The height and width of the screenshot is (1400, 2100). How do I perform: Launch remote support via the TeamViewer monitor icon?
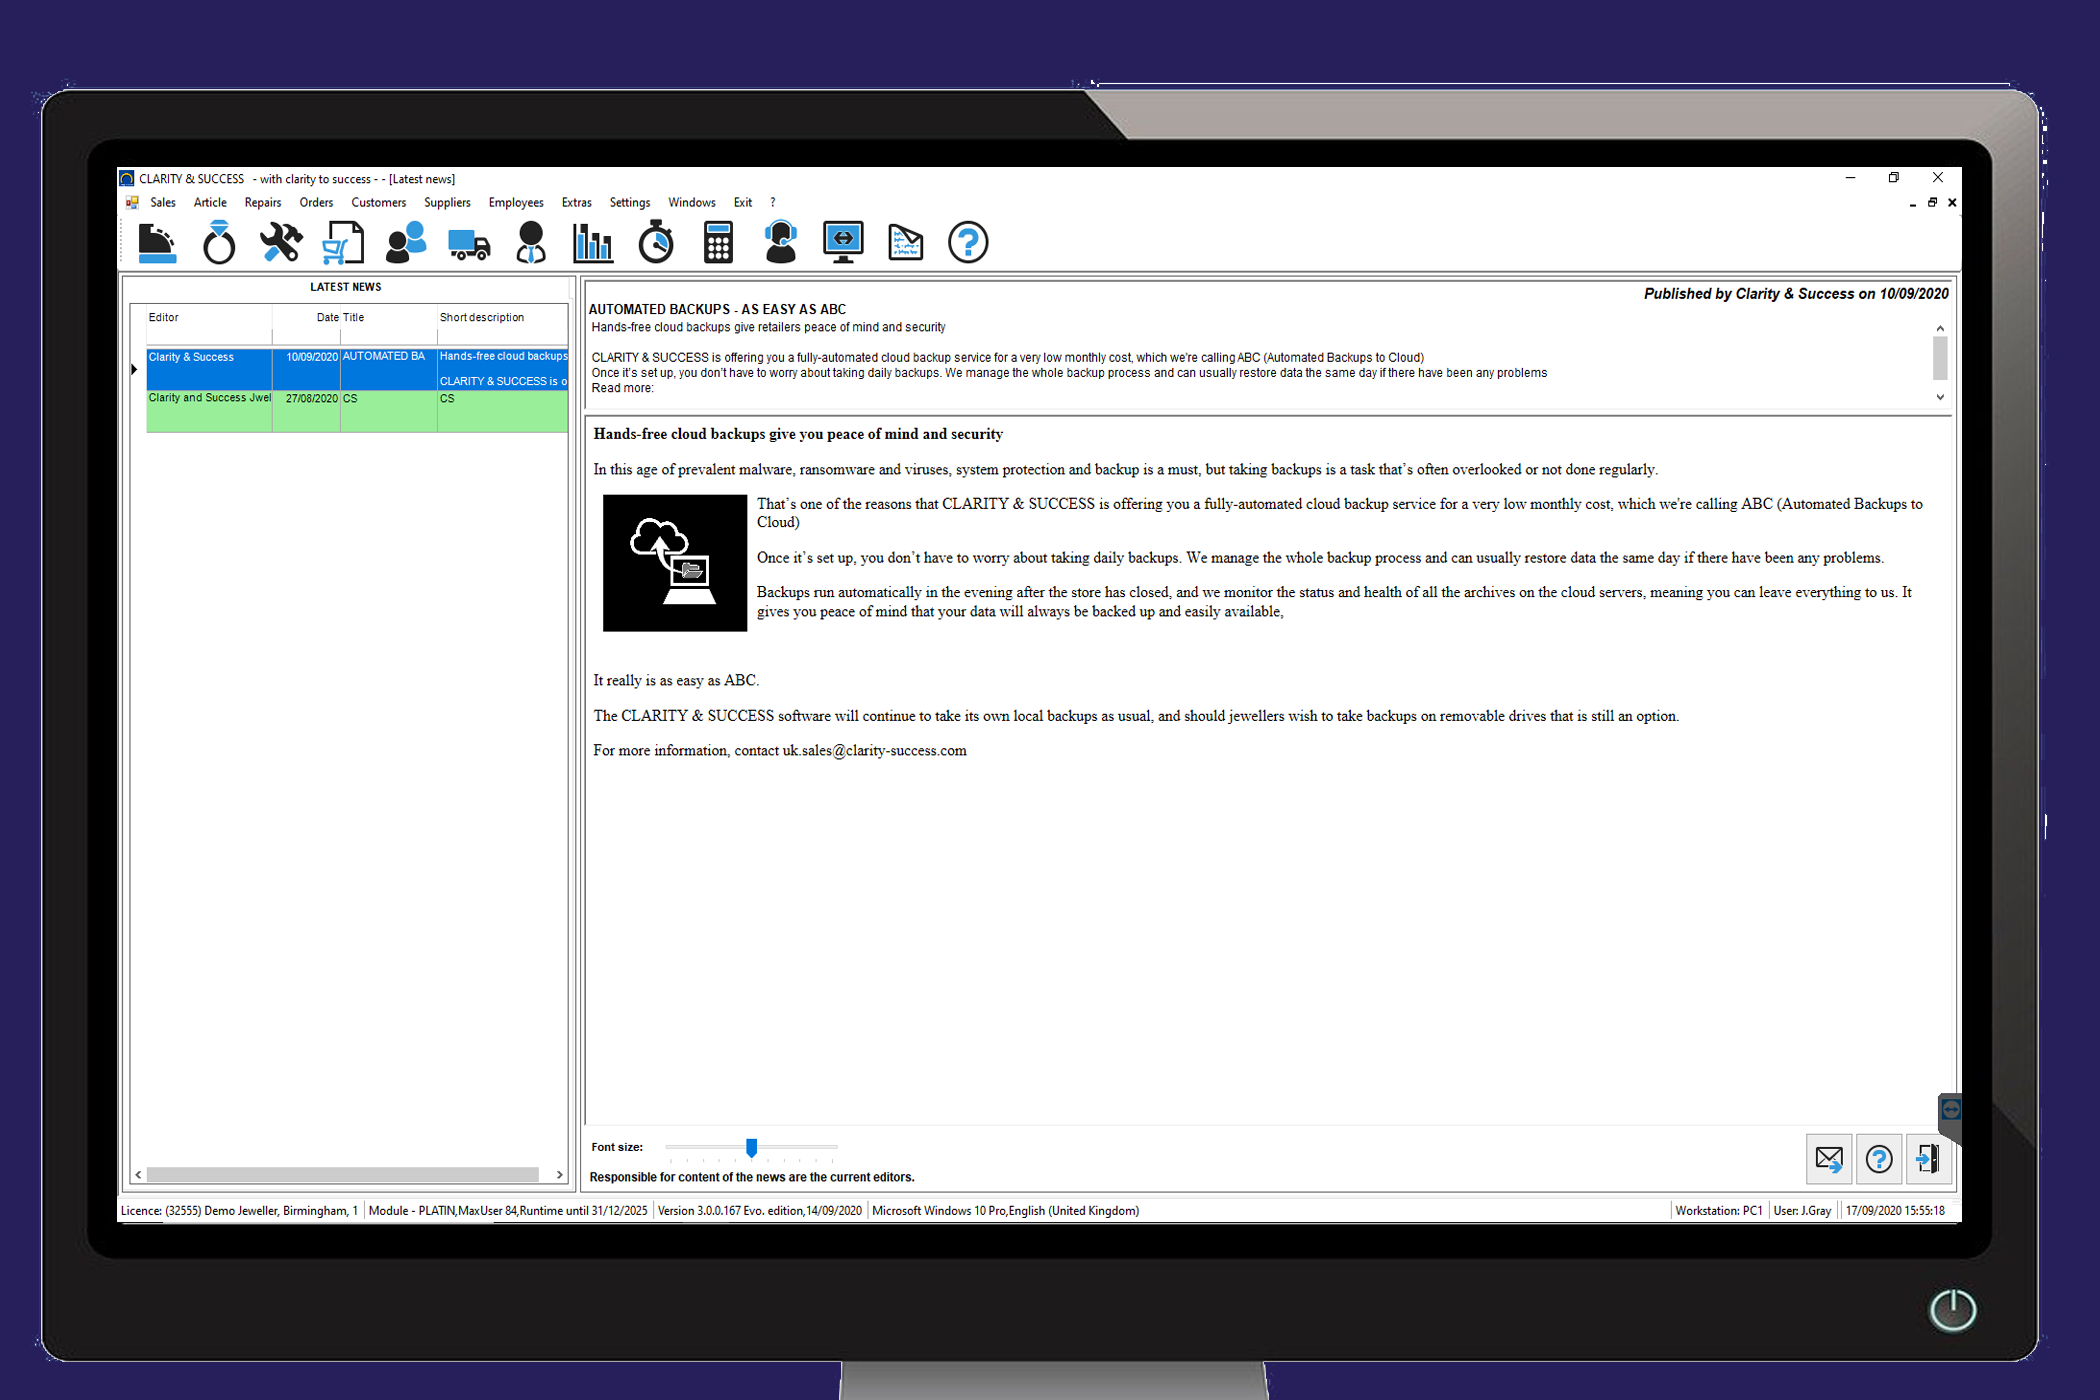point(843,242)
